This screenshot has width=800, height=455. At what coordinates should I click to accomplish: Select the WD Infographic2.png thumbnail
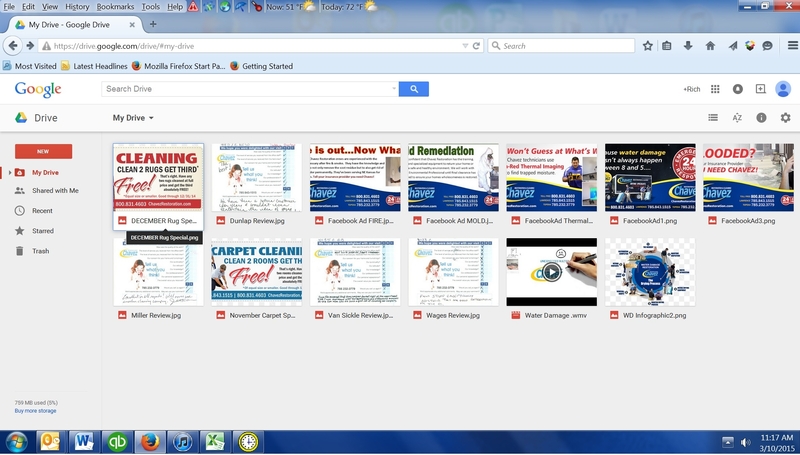pyautogui.click(x=650, y=272)
